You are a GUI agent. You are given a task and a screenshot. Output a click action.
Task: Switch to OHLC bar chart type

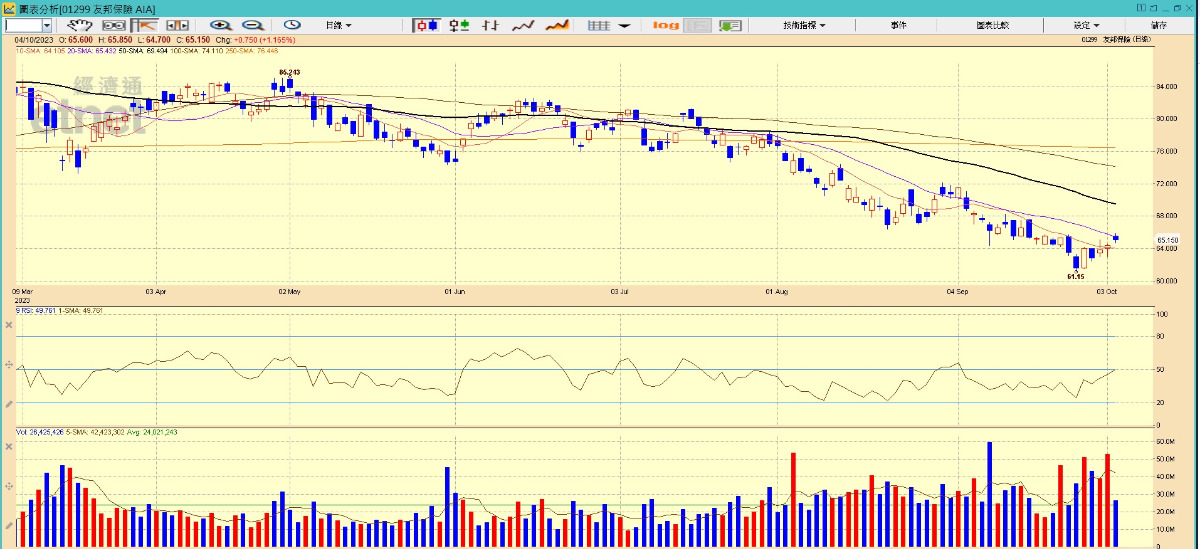pos(490,25)
